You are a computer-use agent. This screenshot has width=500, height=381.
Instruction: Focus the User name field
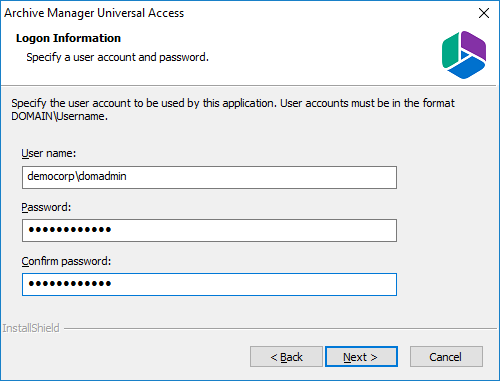(x=209, y=177)
